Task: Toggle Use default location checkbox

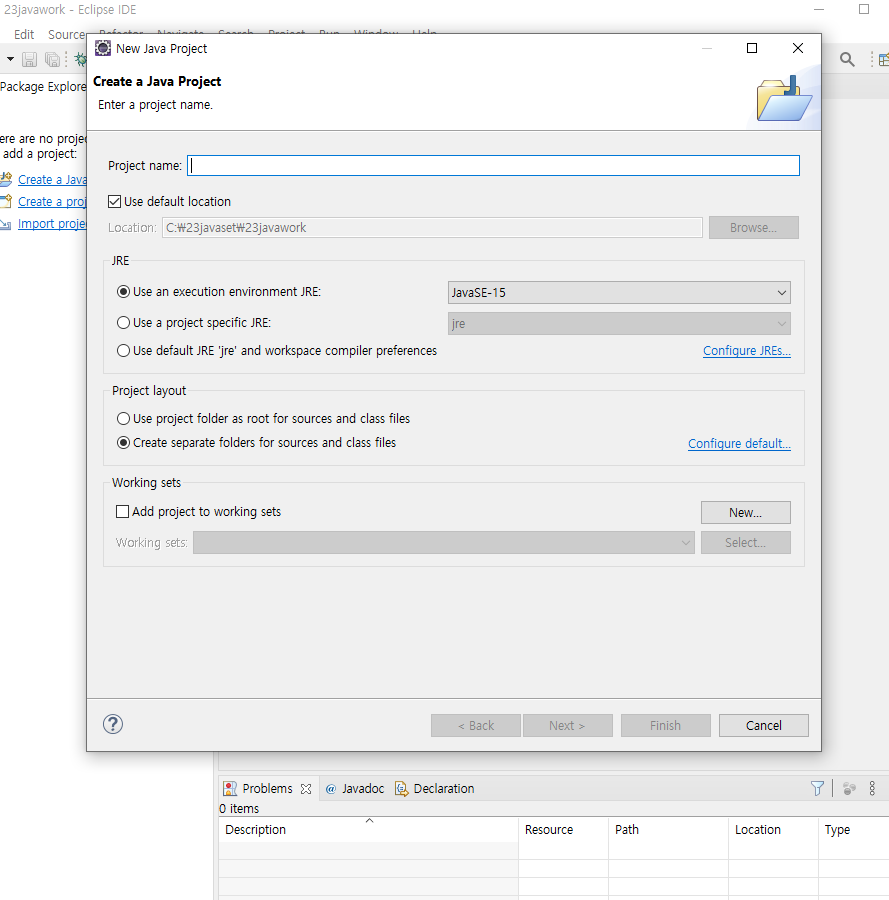Action: pos(114,201)
